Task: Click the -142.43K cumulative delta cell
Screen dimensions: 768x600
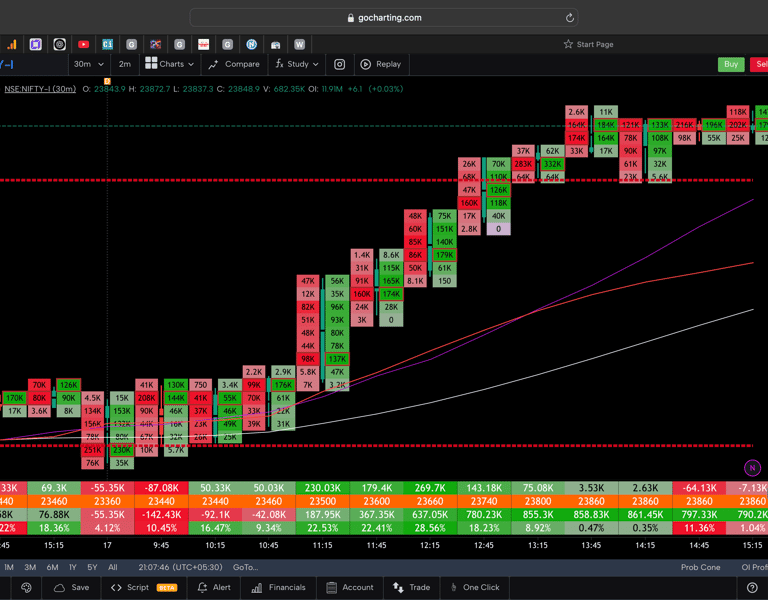Action: tap(161, 514)
